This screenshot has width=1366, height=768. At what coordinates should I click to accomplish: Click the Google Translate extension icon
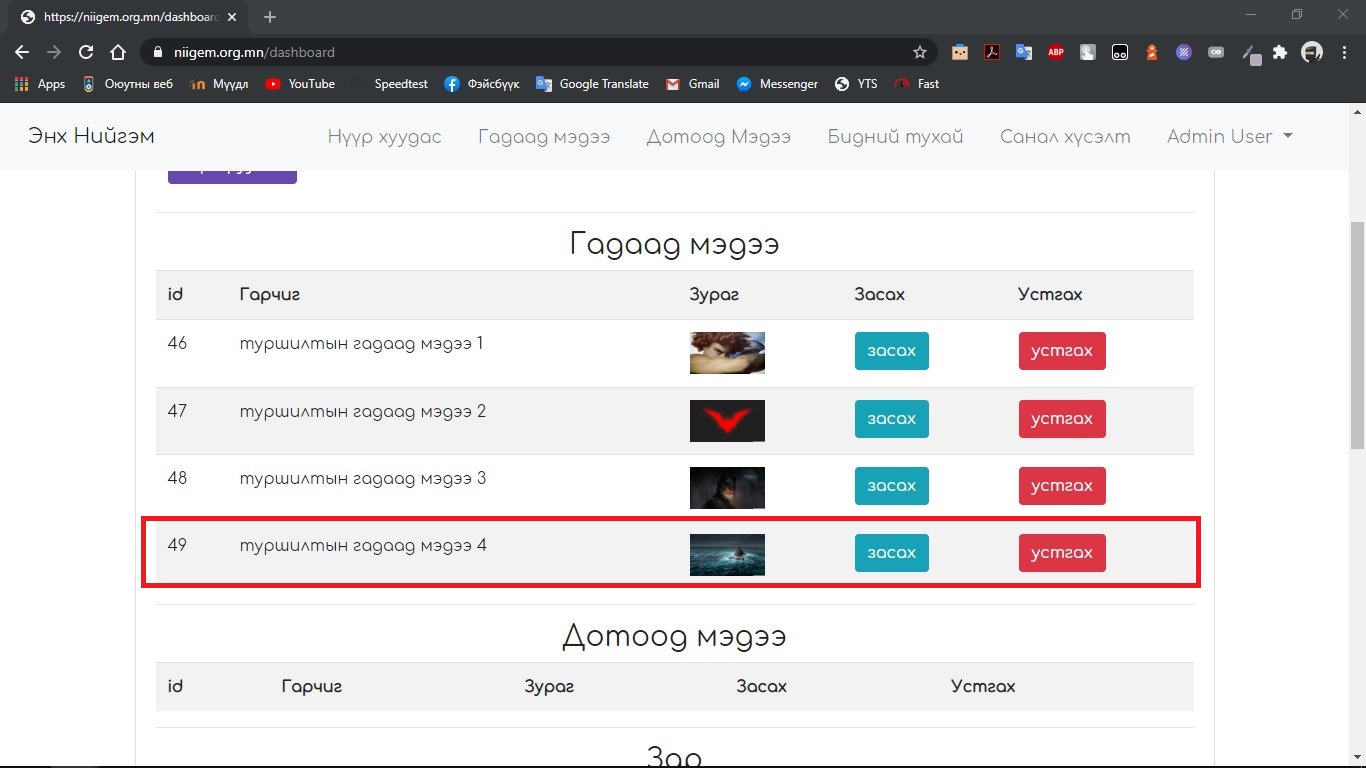1023,52
